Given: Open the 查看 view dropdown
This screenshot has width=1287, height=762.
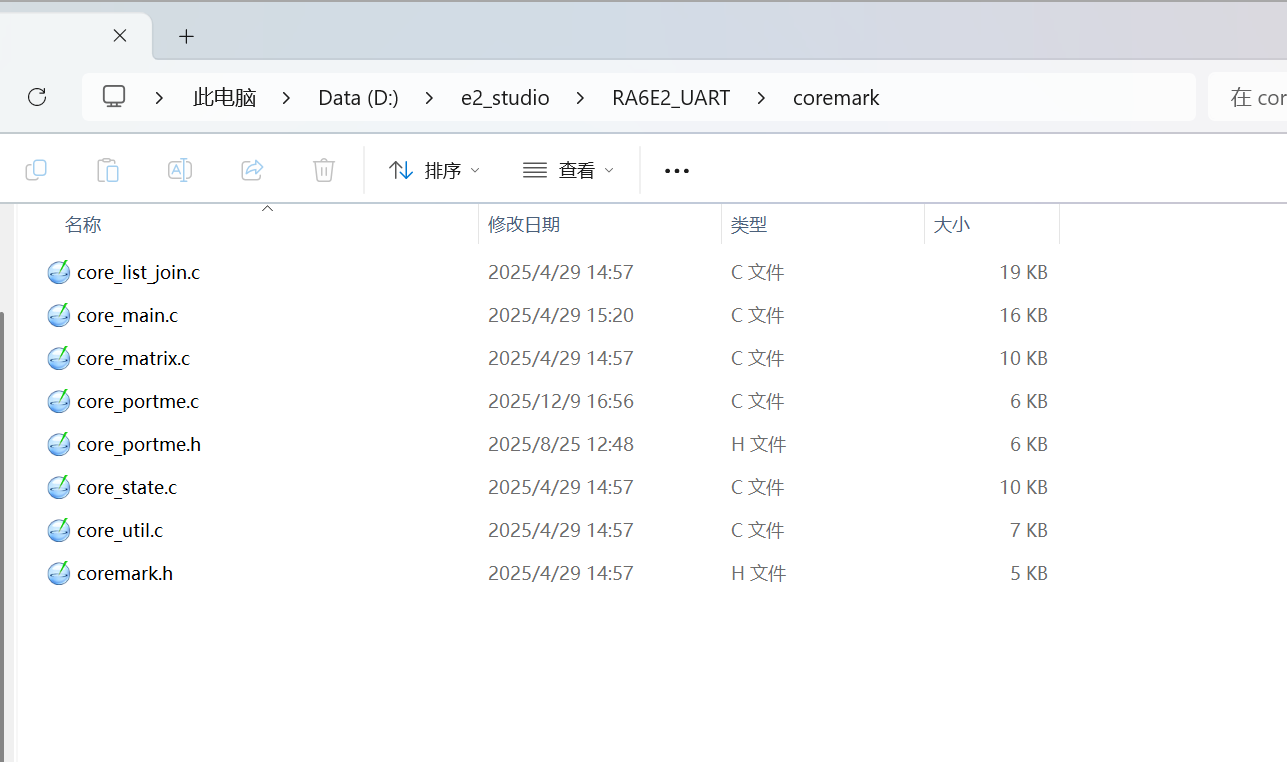Looking at the screenshot, I should point(568,171).
